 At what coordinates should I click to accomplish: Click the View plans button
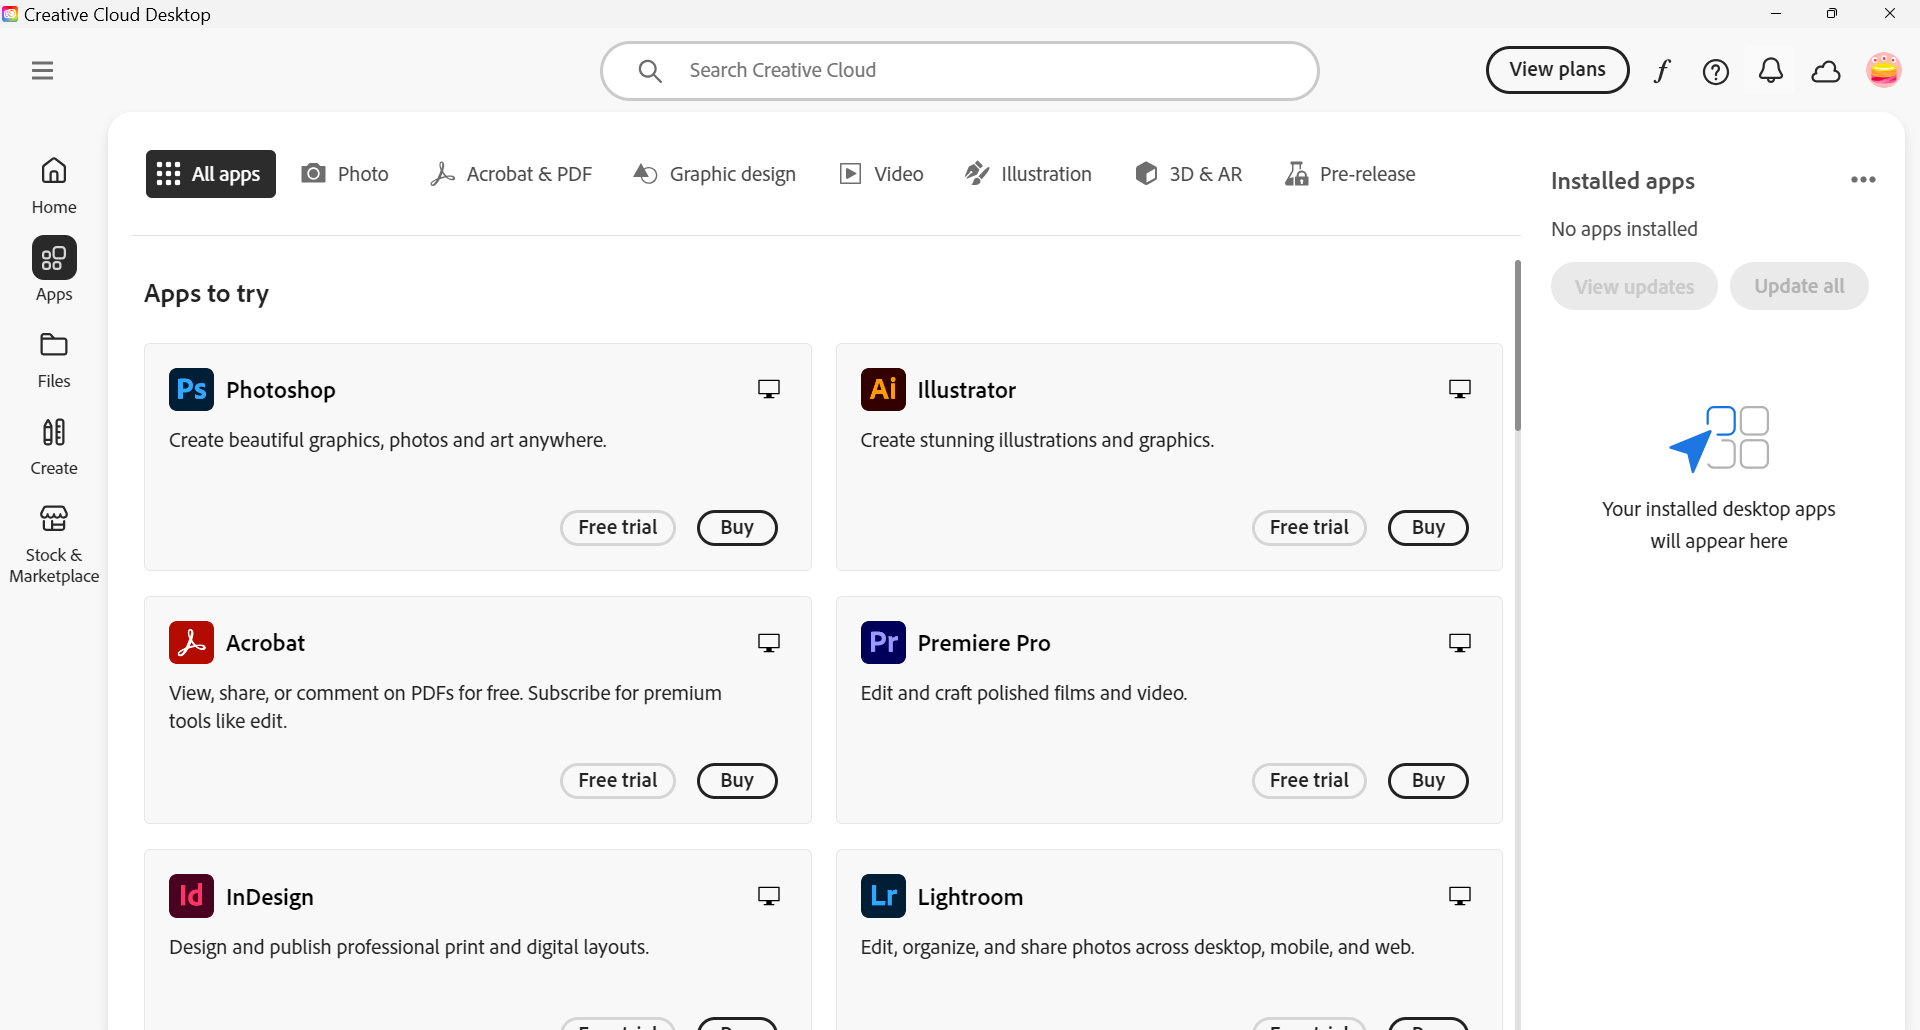tap(1557, 70)
